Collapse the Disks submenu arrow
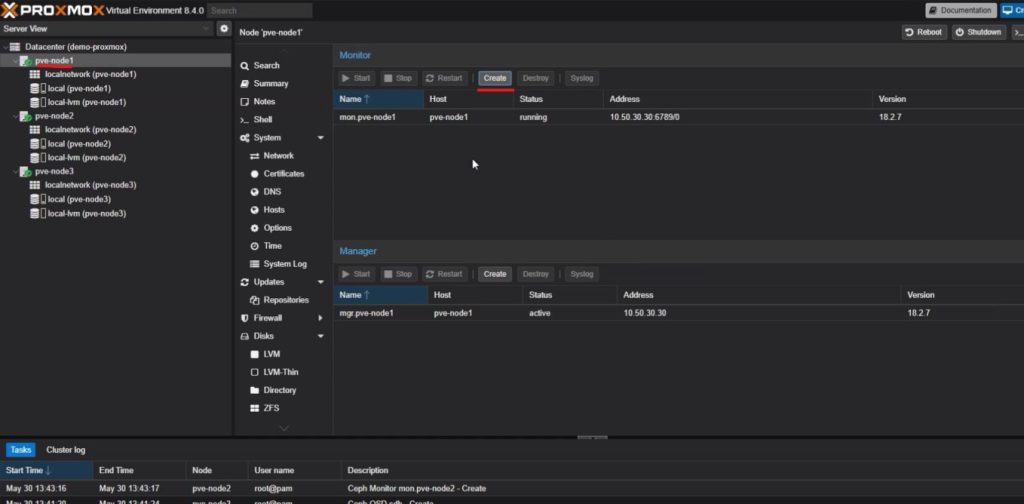 (x=321, y=336)
